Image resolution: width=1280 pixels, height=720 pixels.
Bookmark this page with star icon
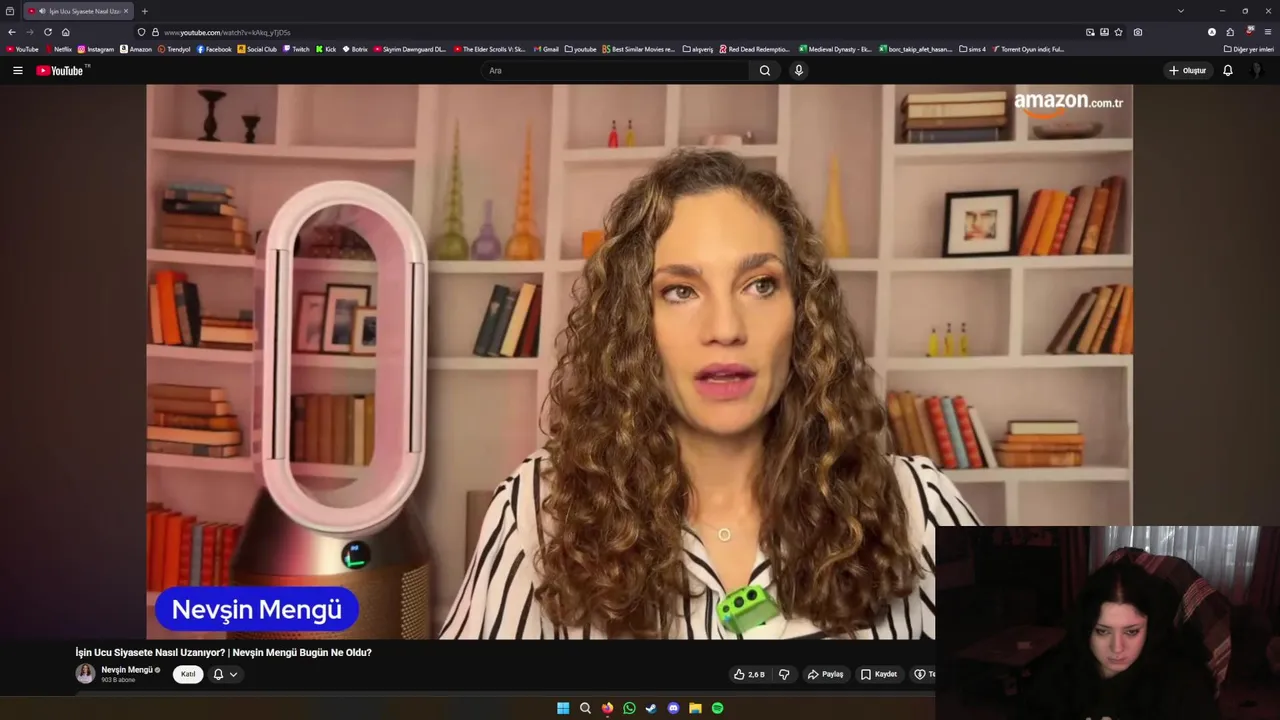point(1118,32)
